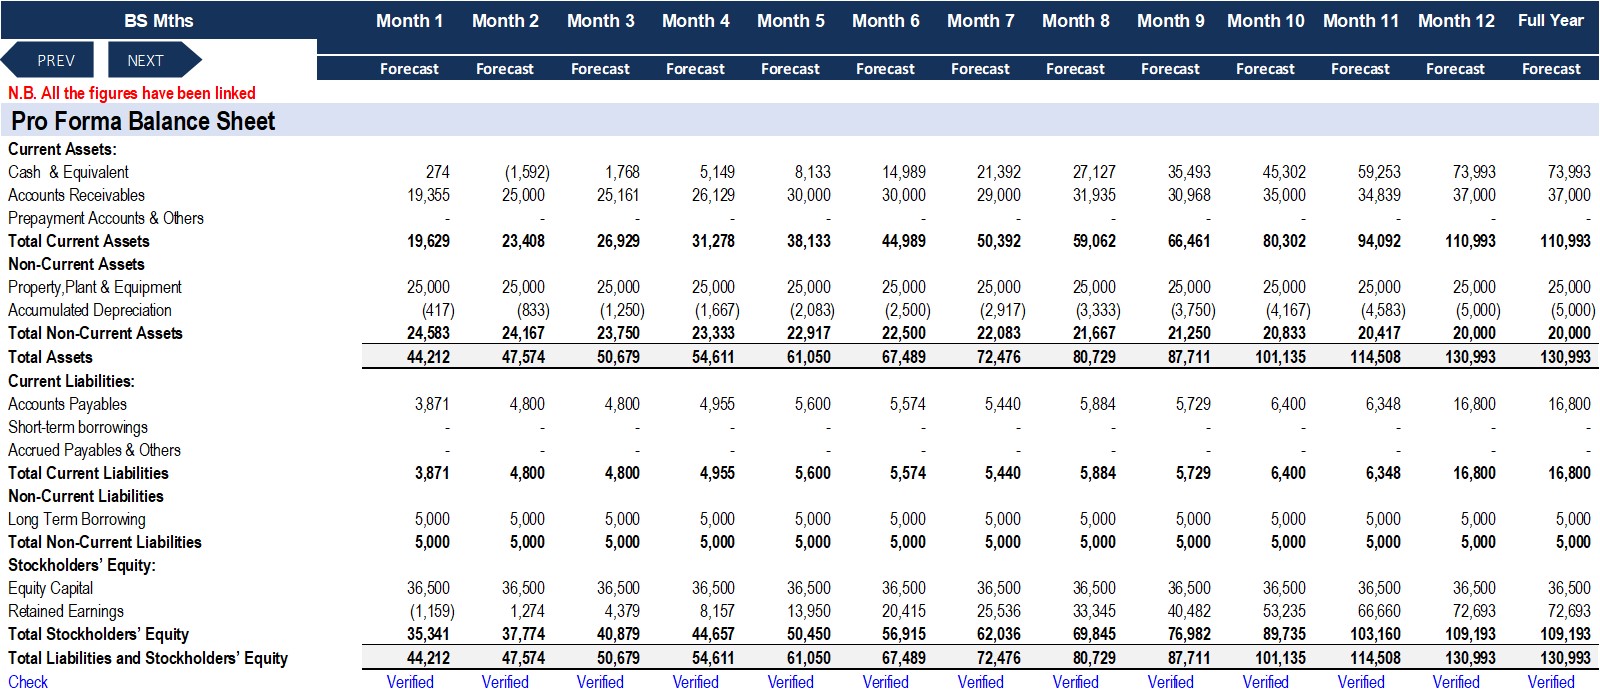Screen dimensions: 1600x694
Task: Select the Non-Current Liabilities heading
Action: (85, 496)
